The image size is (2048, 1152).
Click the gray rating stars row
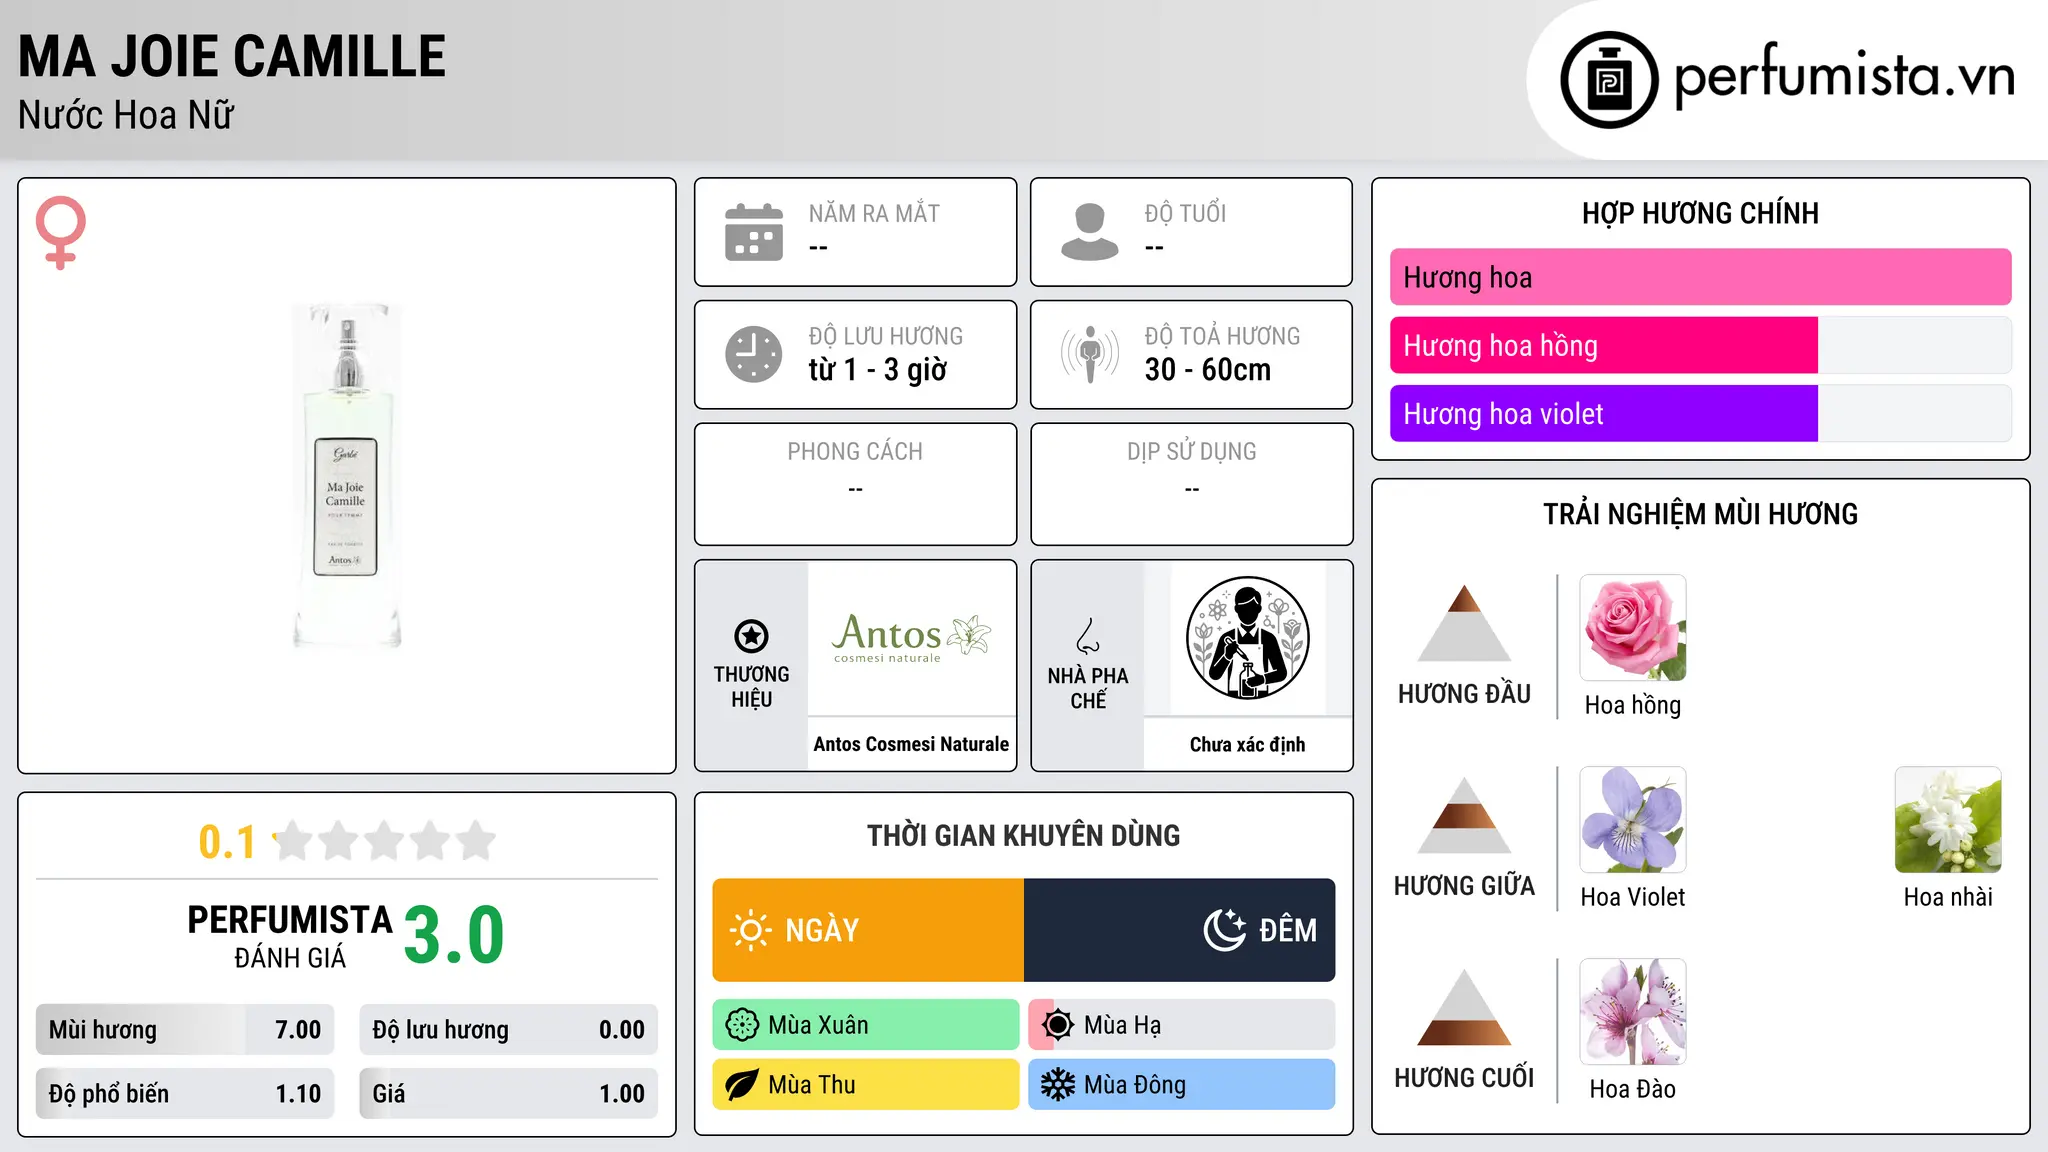385,841
